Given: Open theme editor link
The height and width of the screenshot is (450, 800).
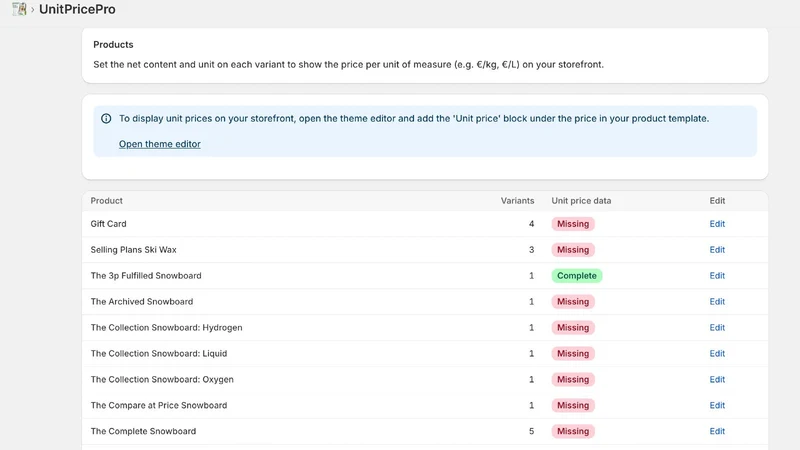Looking at the screenshot, I should point(160,144).
